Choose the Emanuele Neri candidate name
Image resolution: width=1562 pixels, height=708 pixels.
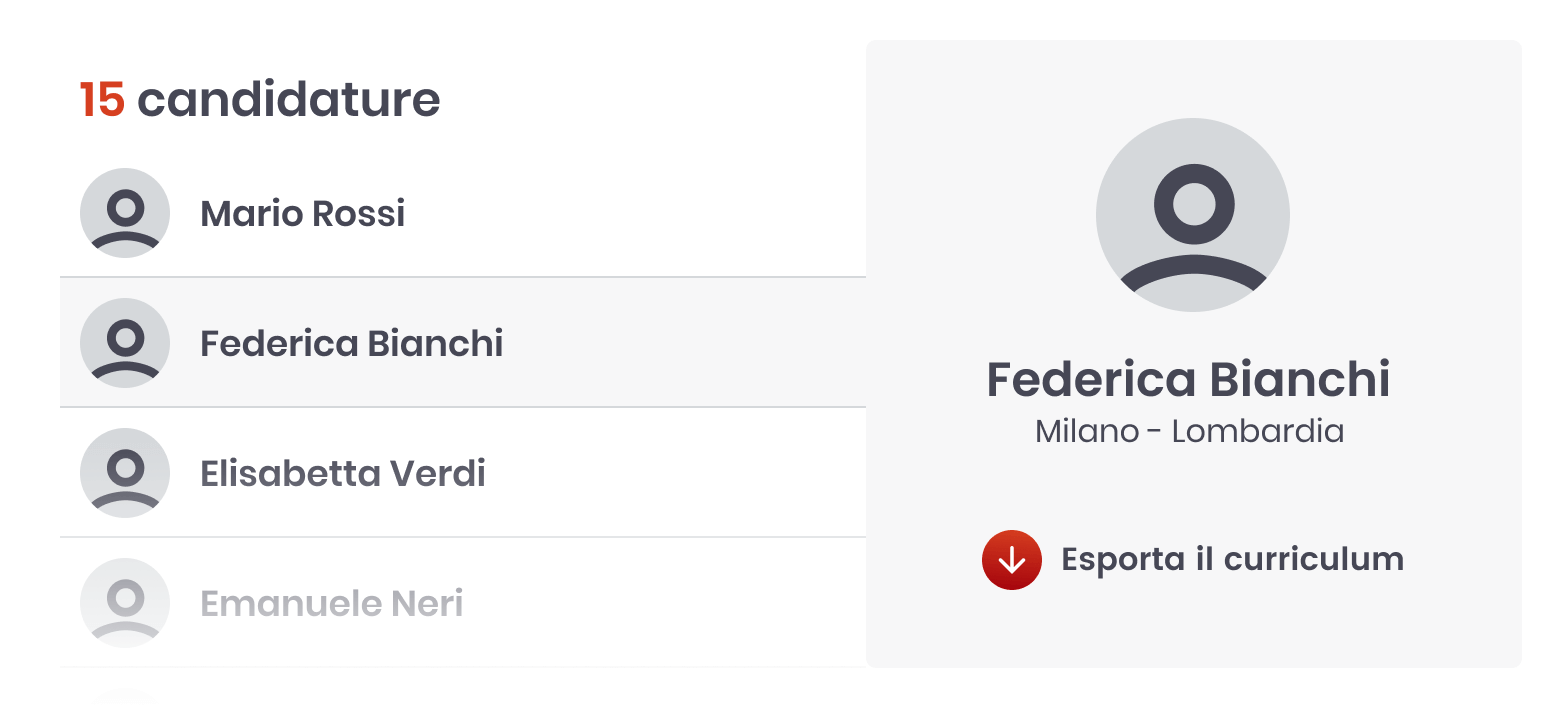(332, 604)
